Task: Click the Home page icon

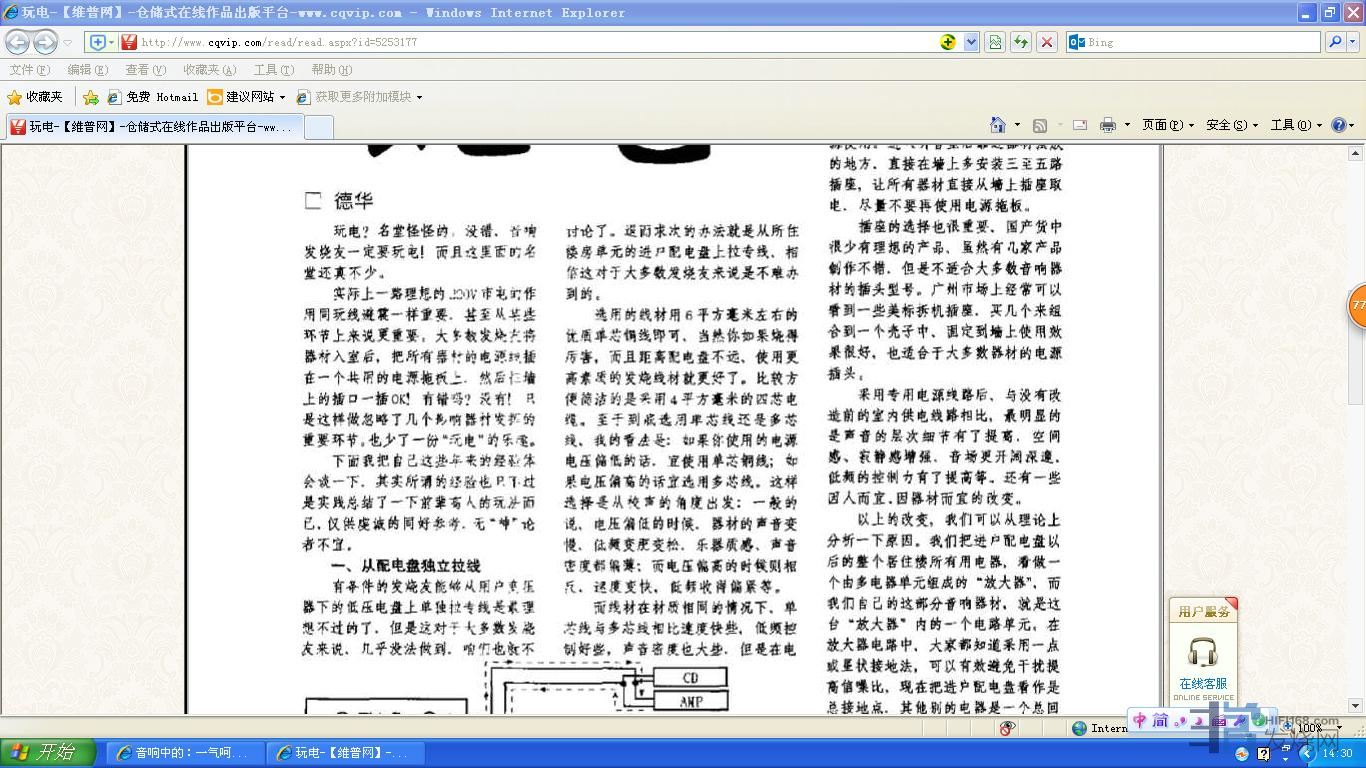Action: [x=997, y=125]
